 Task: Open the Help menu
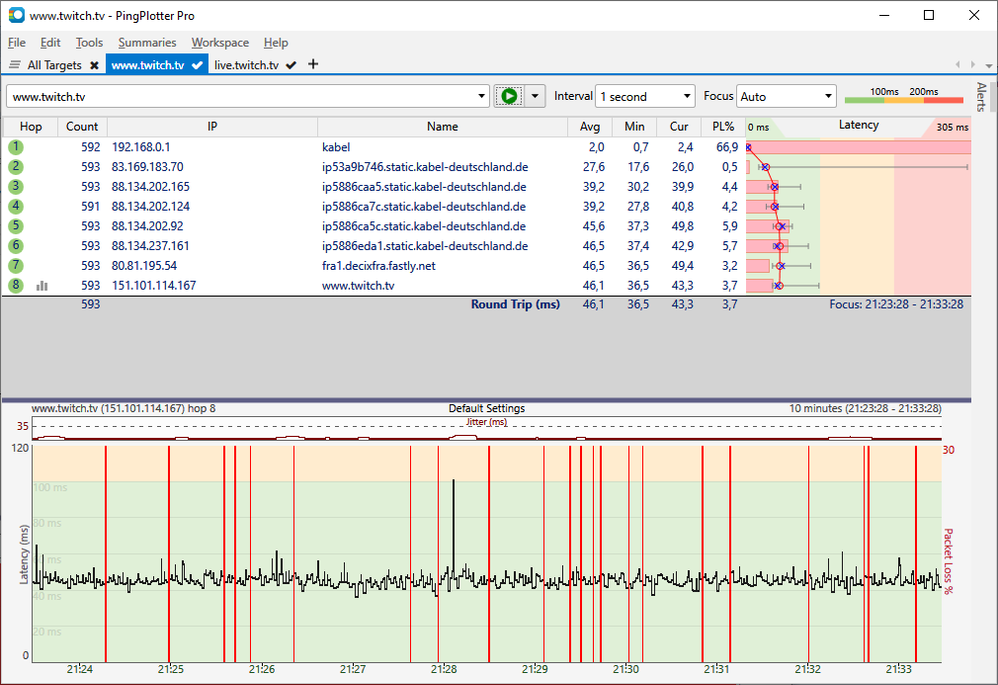pos(276,43)
